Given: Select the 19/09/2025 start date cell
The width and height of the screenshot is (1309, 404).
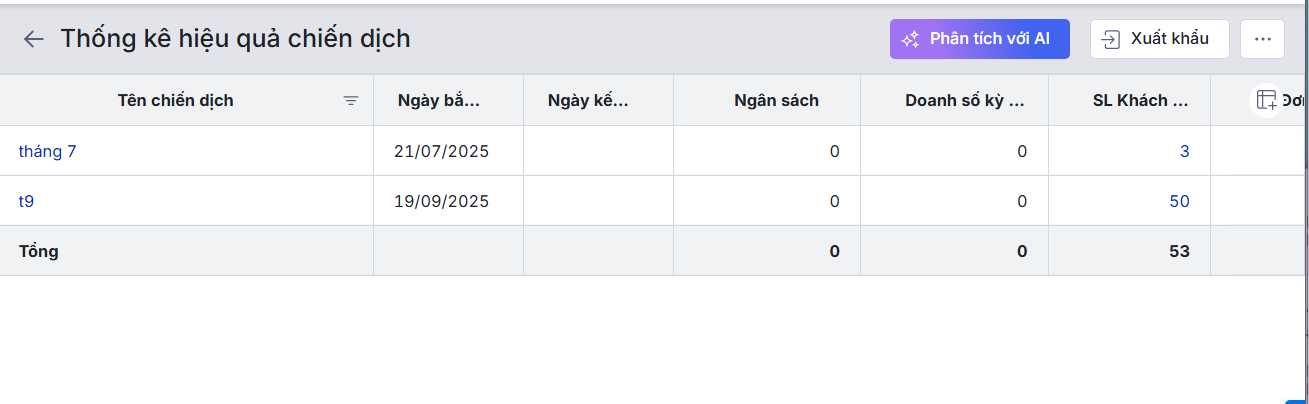Looking at the screenshot, I should point(441,201).
